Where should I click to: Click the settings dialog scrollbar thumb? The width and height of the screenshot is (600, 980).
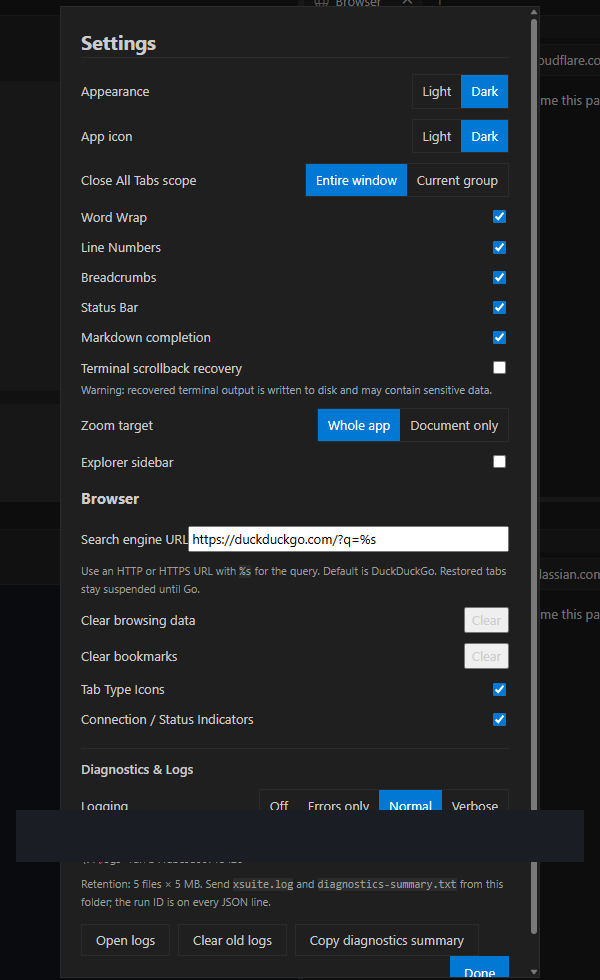point(534,475)
